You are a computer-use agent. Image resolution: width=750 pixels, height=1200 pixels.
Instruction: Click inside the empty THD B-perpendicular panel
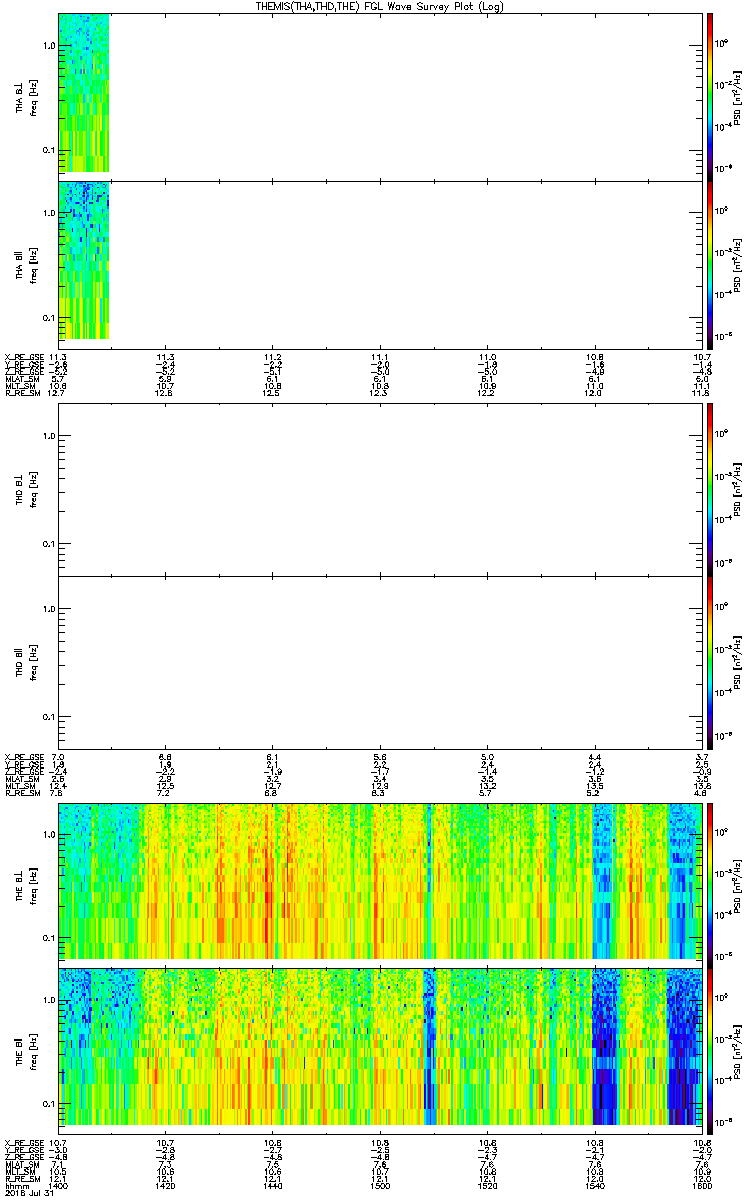point(380,489)
